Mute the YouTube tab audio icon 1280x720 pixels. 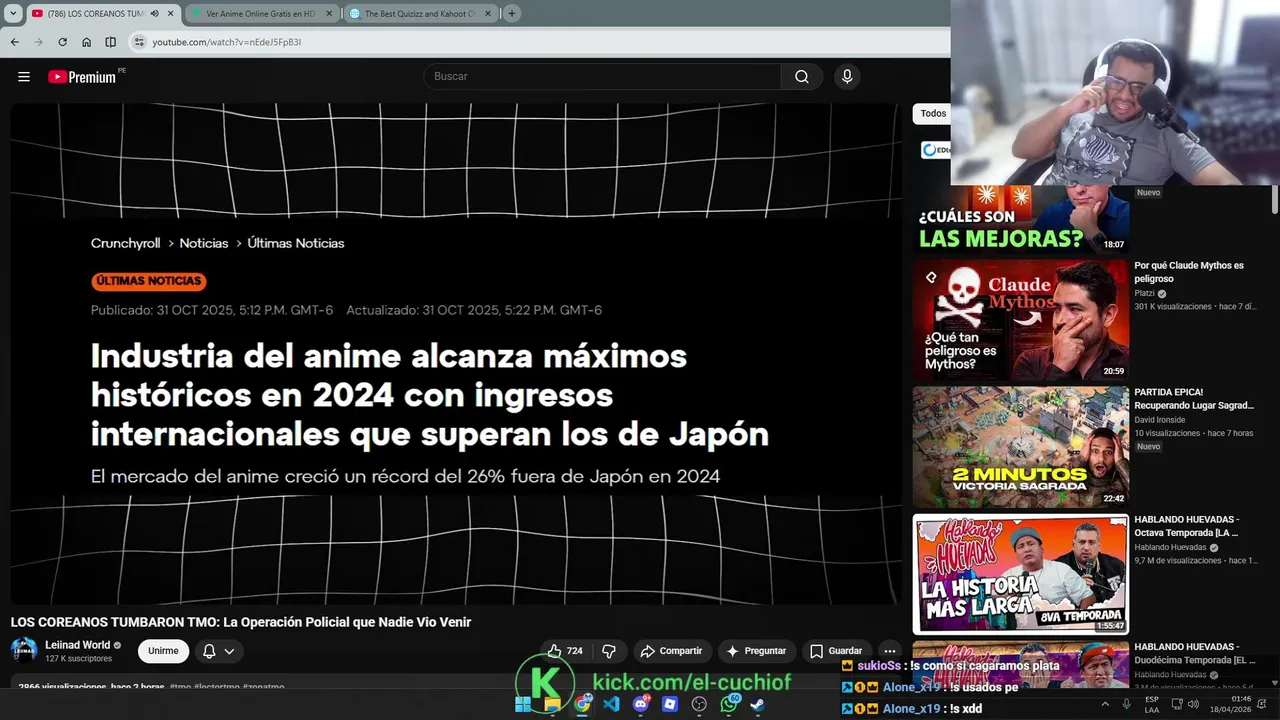coord(154,14)
